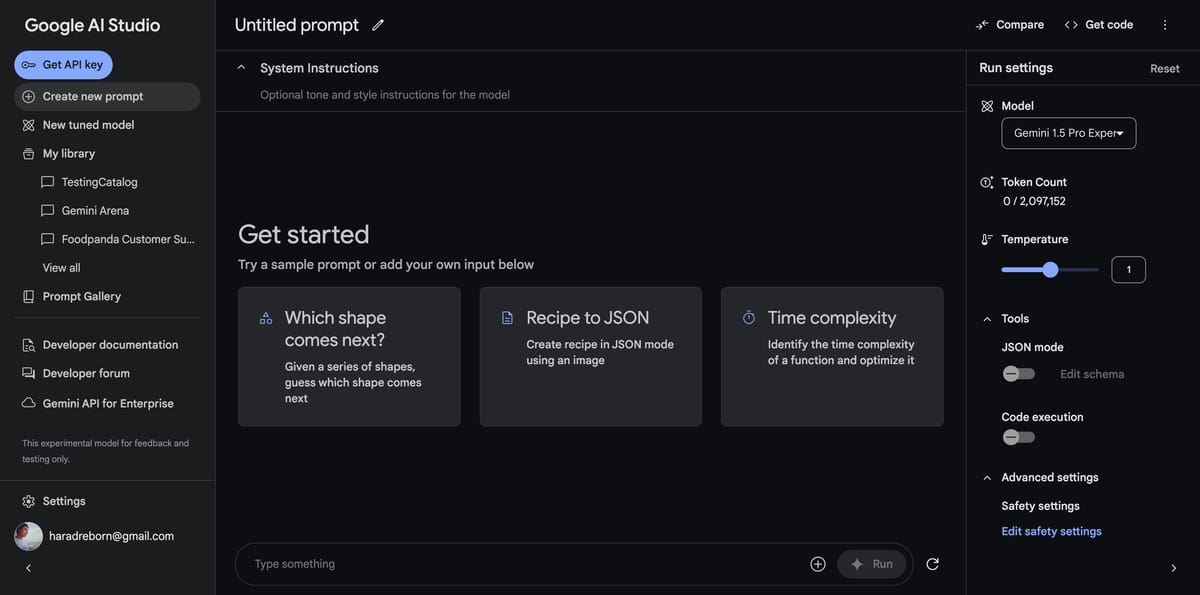Click the refresh icon beside Run

(x=932, y=564)
